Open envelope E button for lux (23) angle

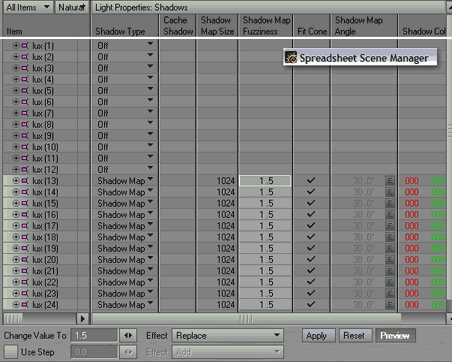tap(390, 293)
